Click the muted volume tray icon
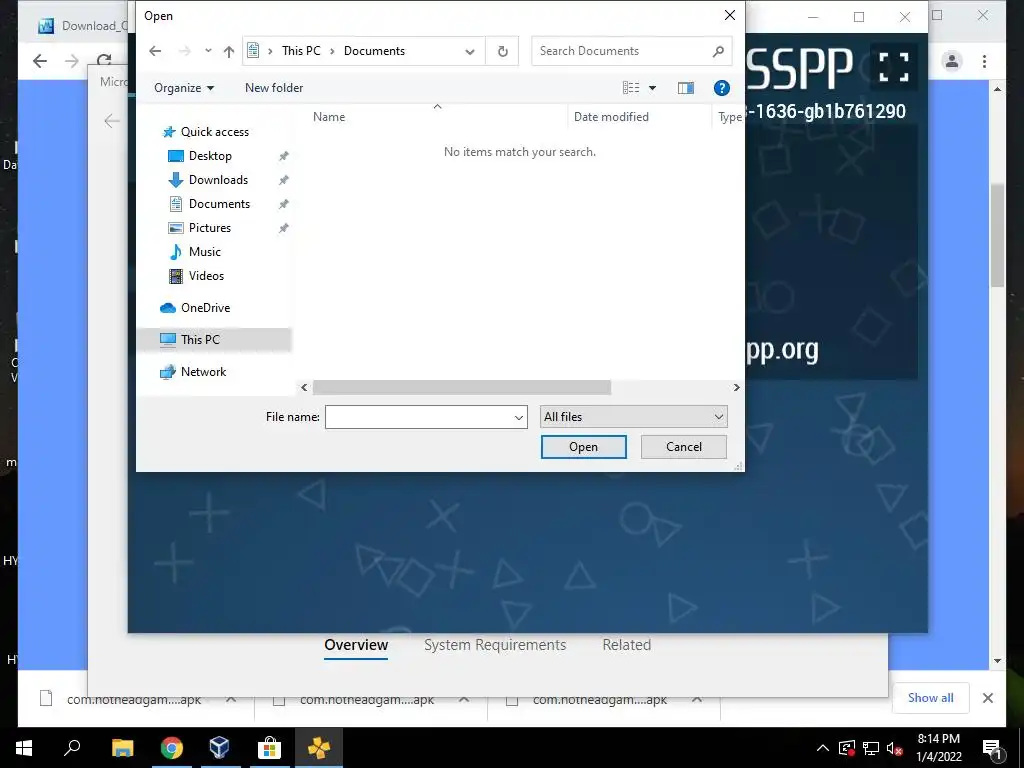1024x768 pixels. pyautogui.click(x=895, y=748)
